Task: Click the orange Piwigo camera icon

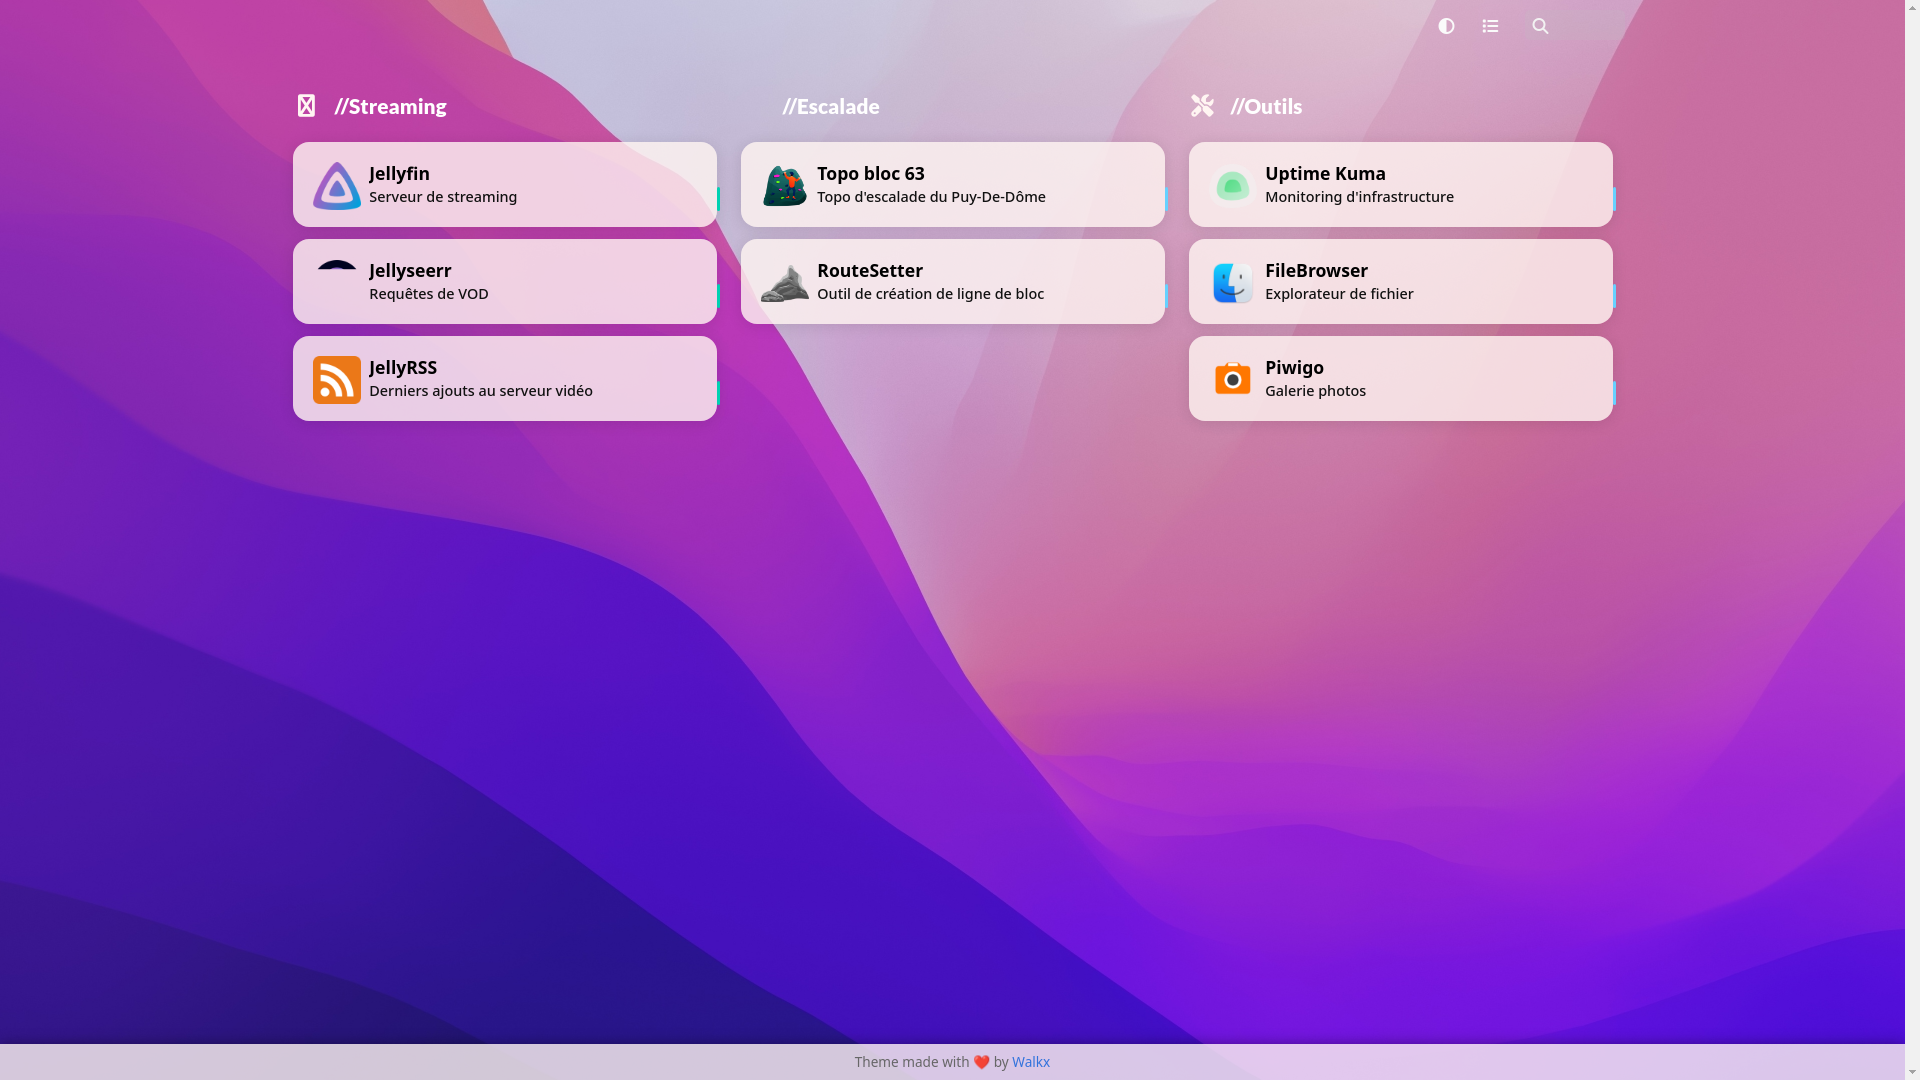Action: [x=1232, y=379]
